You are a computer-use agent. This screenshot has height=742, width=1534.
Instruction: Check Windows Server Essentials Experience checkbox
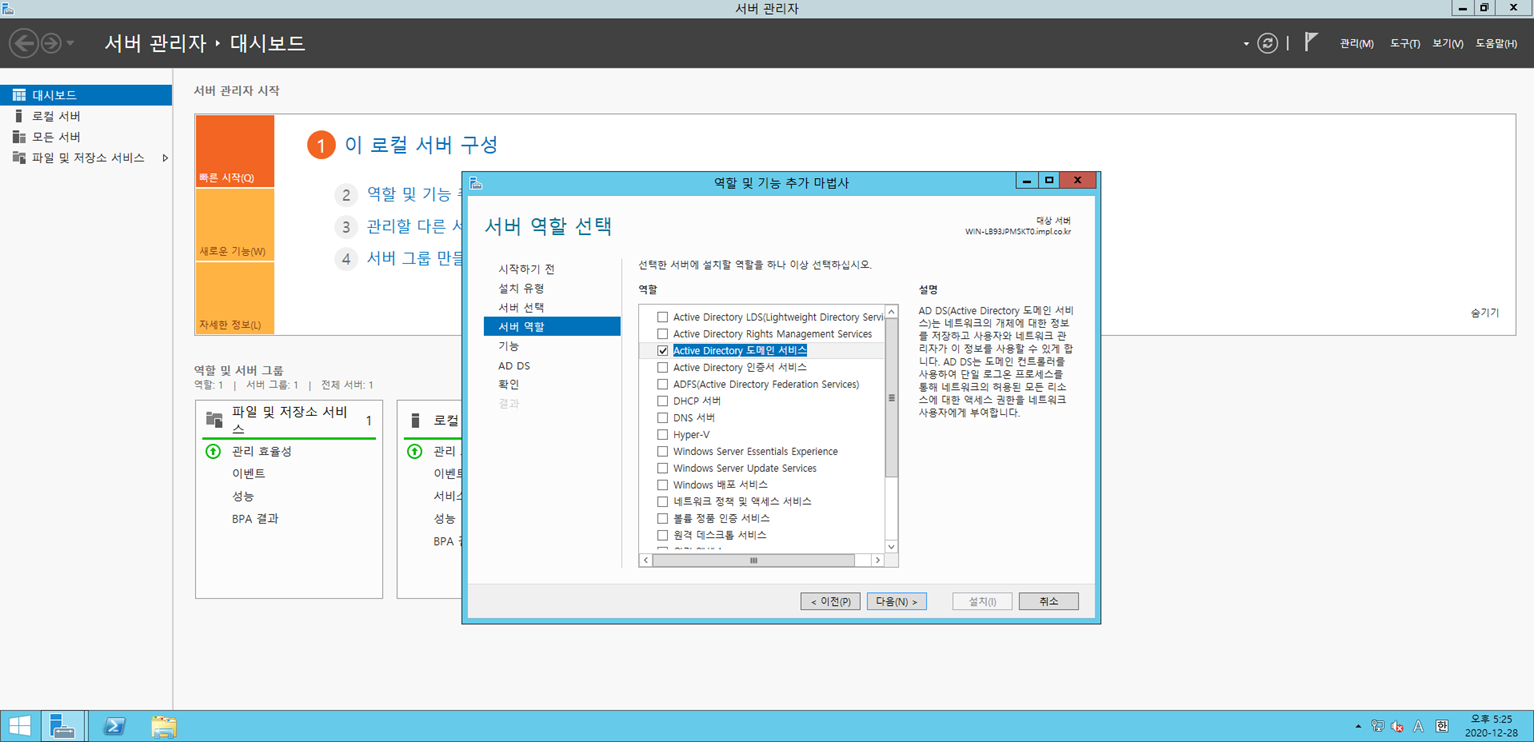(x=662, y=452)
